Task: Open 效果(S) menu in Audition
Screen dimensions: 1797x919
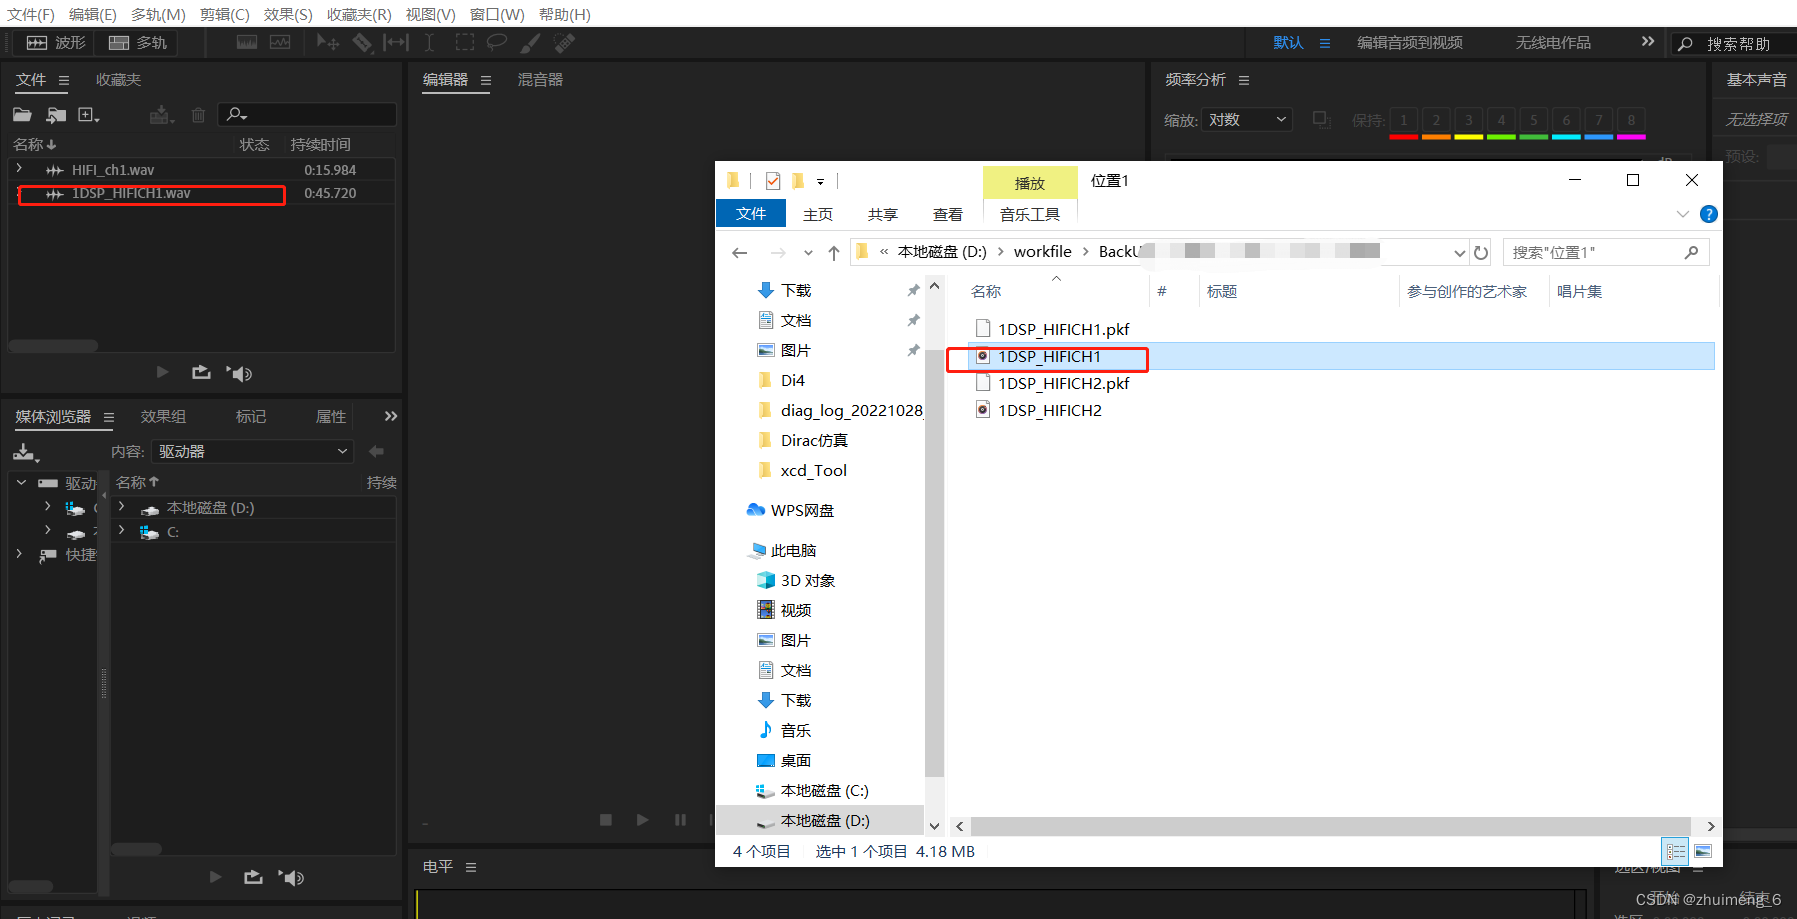Action: coord(288,14)
